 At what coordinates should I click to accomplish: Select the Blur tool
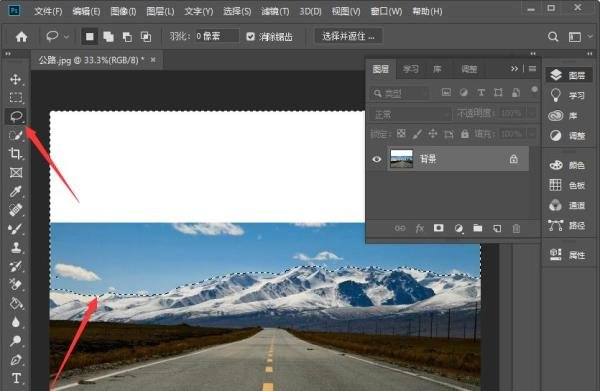tap(15, 323)
